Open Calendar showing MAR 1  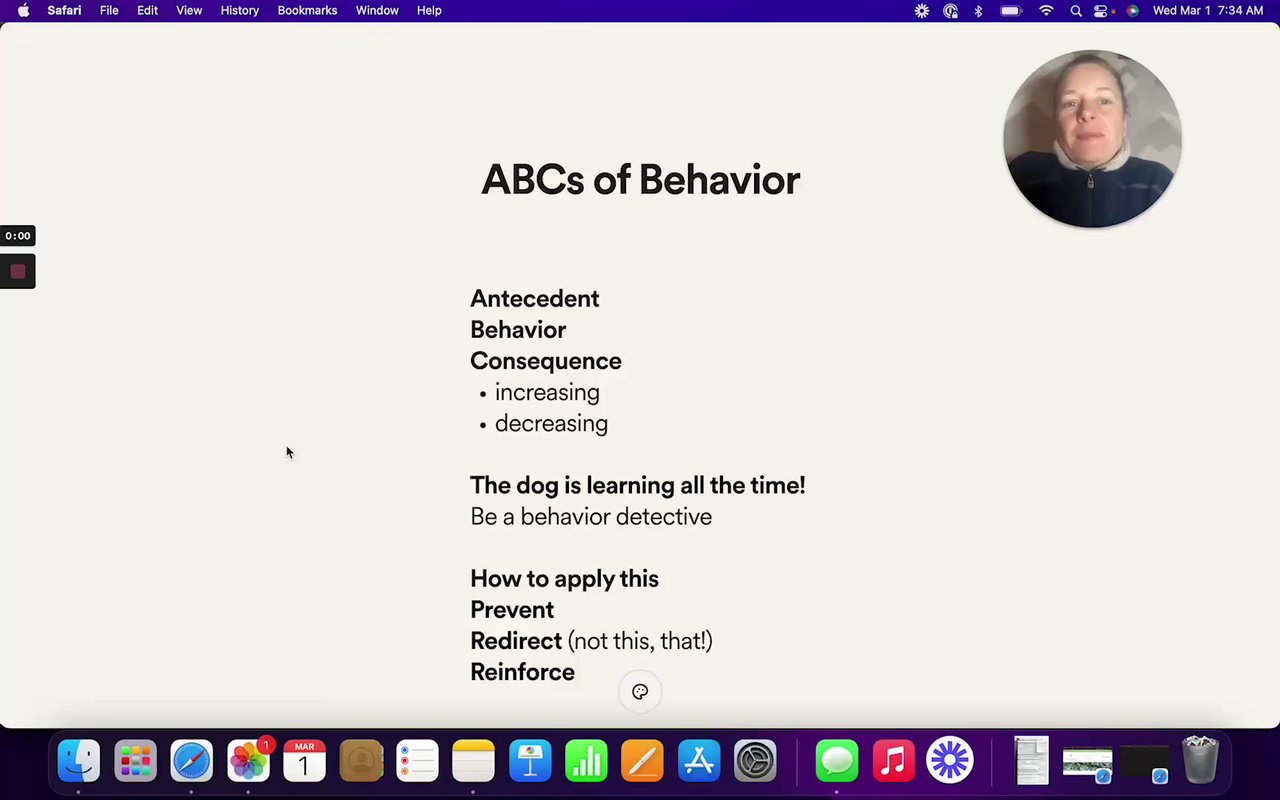[x=304, y=761]
